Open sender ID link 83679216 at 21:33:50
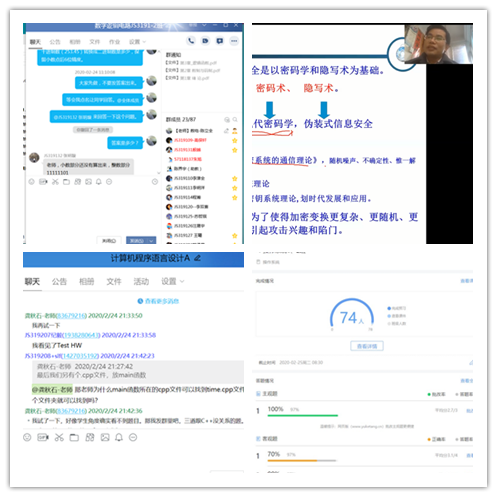Viewport: 497px width, 497px height. 71,315
